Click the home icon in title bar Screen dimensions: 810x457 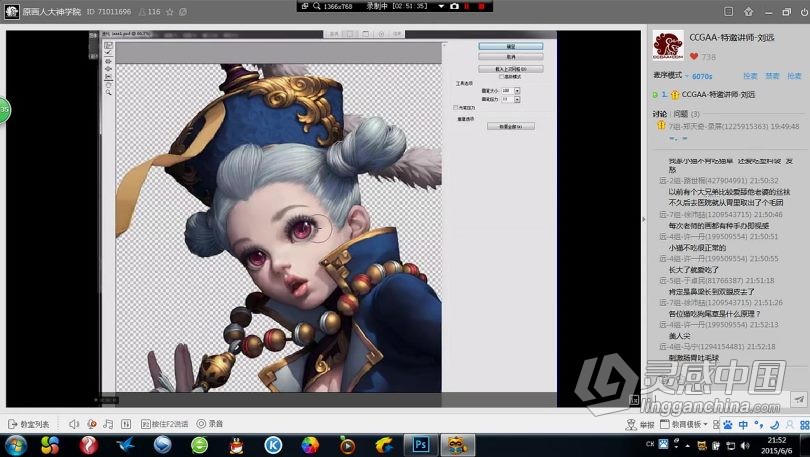pyautogui.click(x=748, y=11)
